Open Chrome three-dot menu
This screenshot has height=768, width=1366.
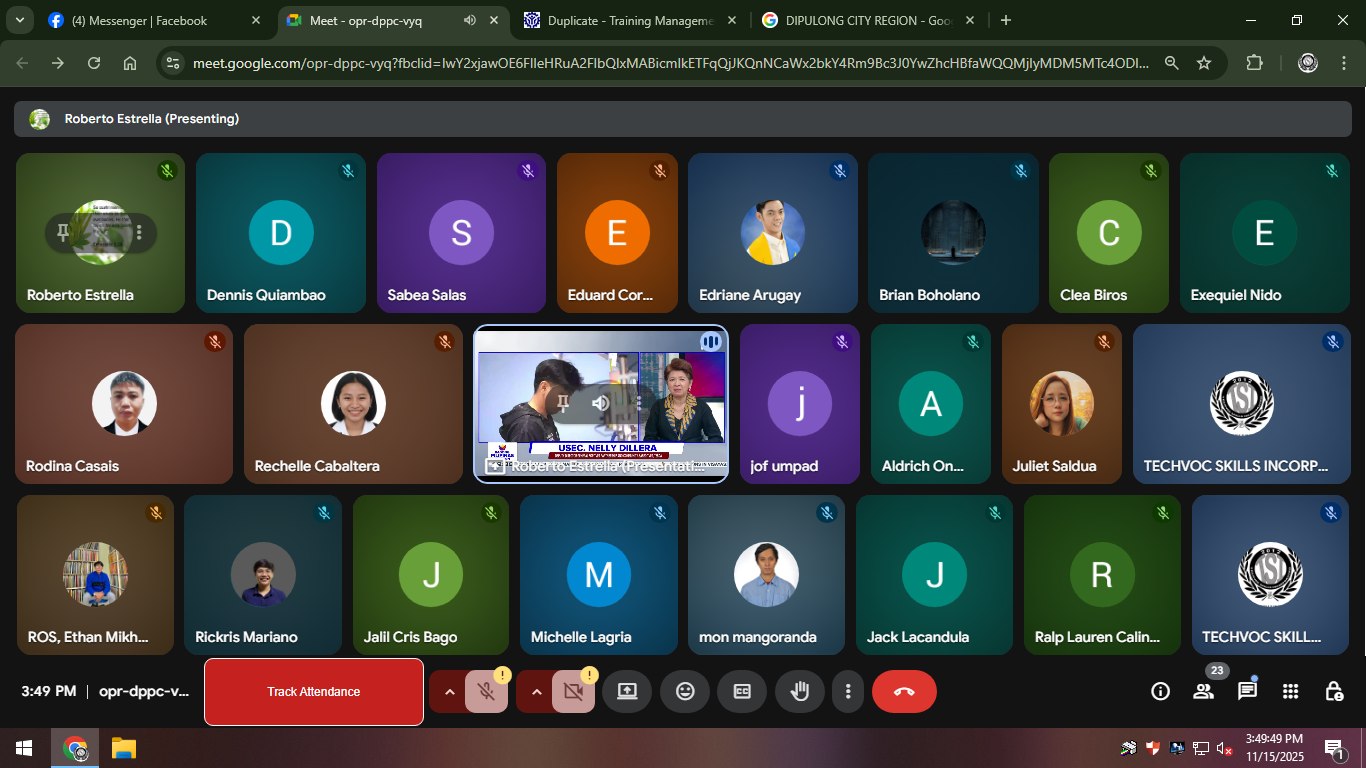tap(1343, 63)
